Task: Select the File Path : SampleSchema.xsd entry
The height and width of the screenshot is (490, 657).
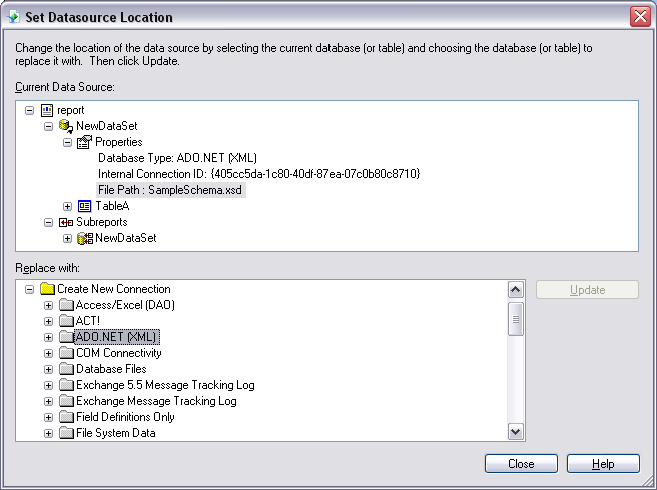Action: coord(170,190)
